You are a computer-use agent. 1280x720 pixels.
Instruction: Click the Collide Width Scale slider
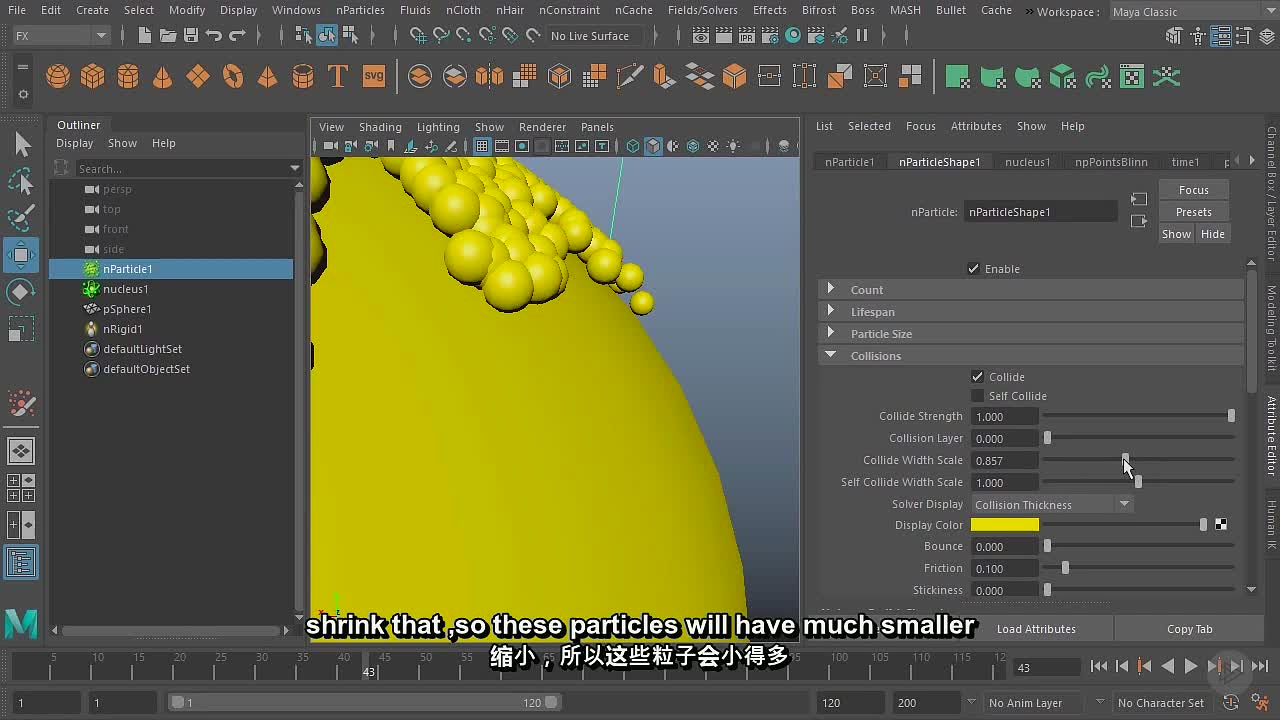click(1138, 460)
